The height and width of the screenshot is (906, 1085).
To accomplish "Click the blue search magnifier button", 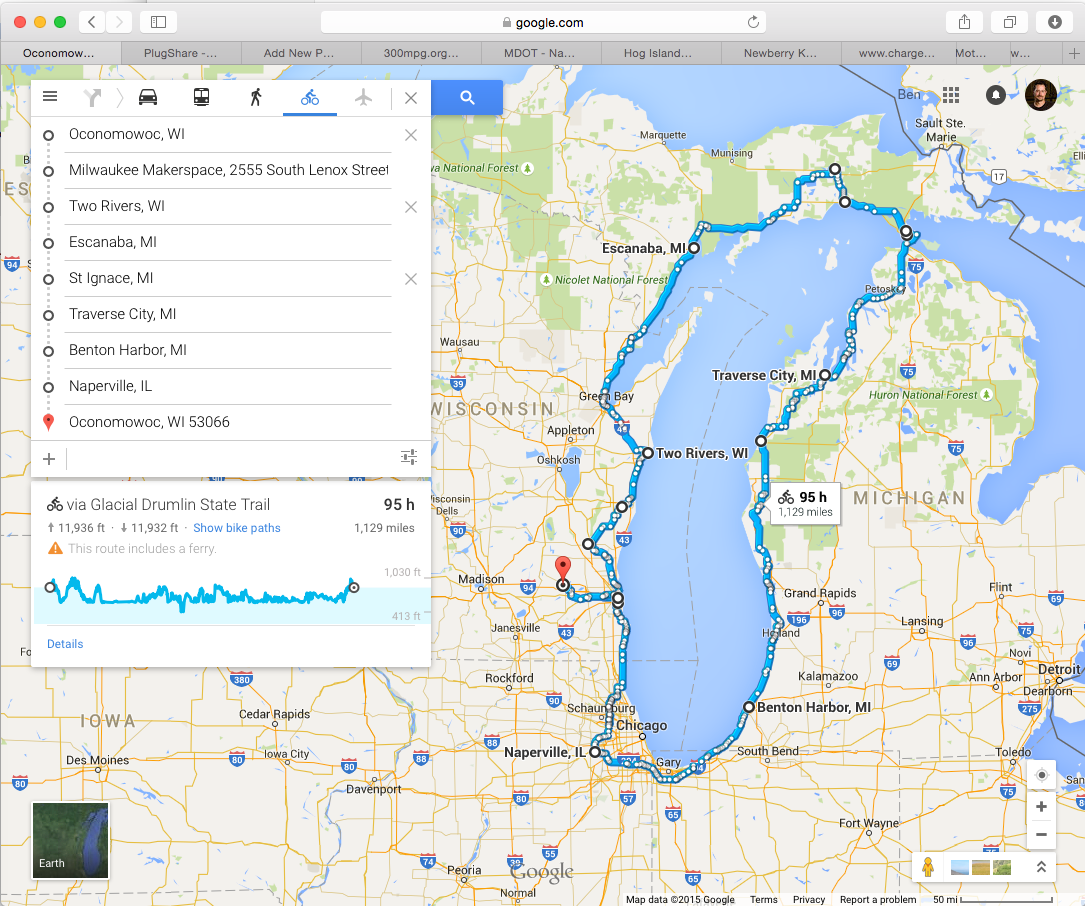I will click(x=467, y=97).
